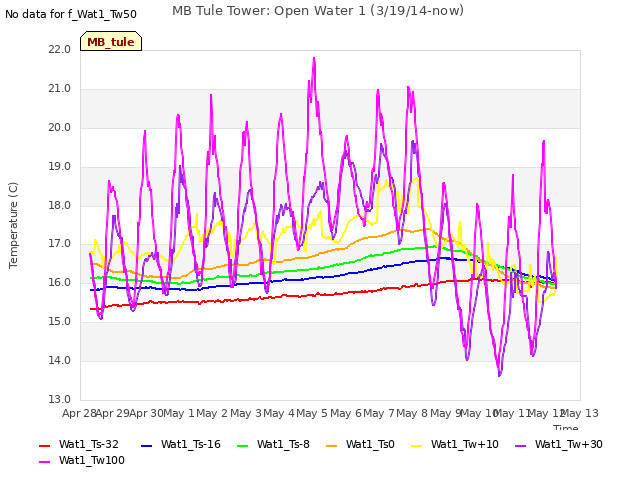Screen dimensions: 640x480
Task: Click the May 8 x-axis date label
Action: pos(412,413)
